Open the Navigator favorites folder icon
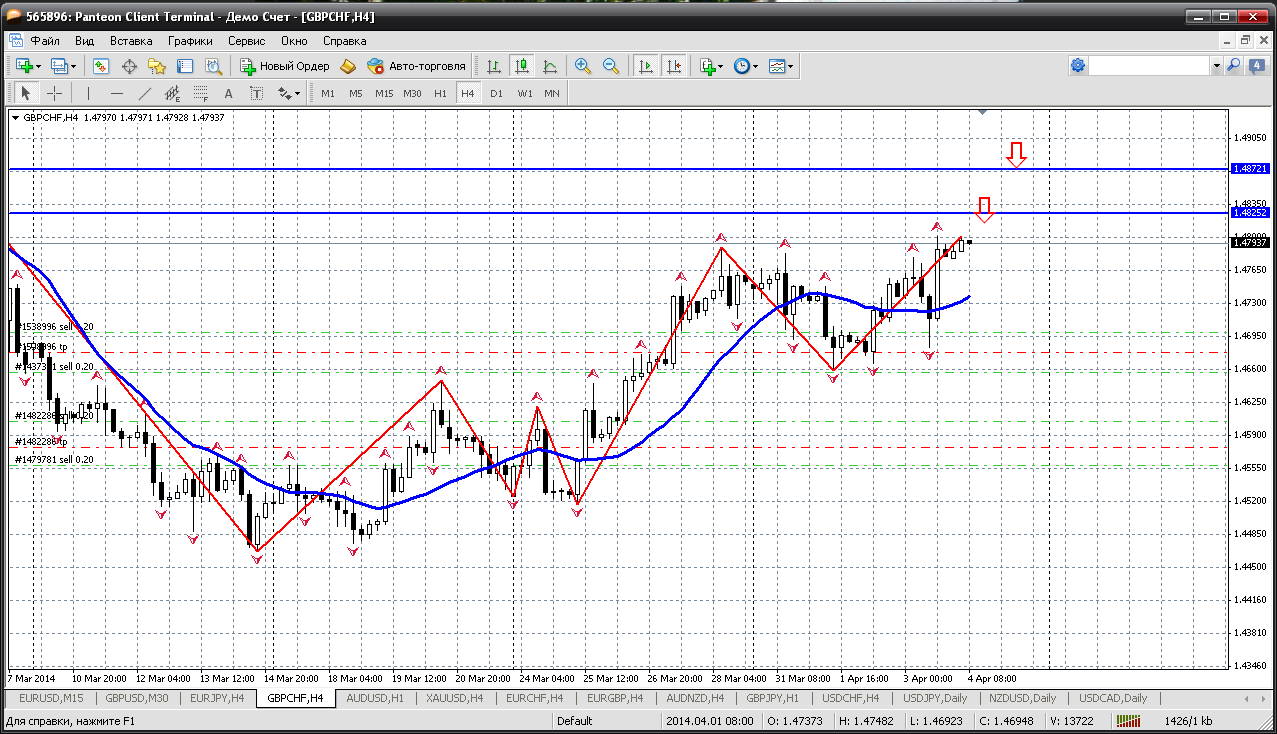Image resolution: width=1277 pixels, height=734 pixels. point(157,66)
